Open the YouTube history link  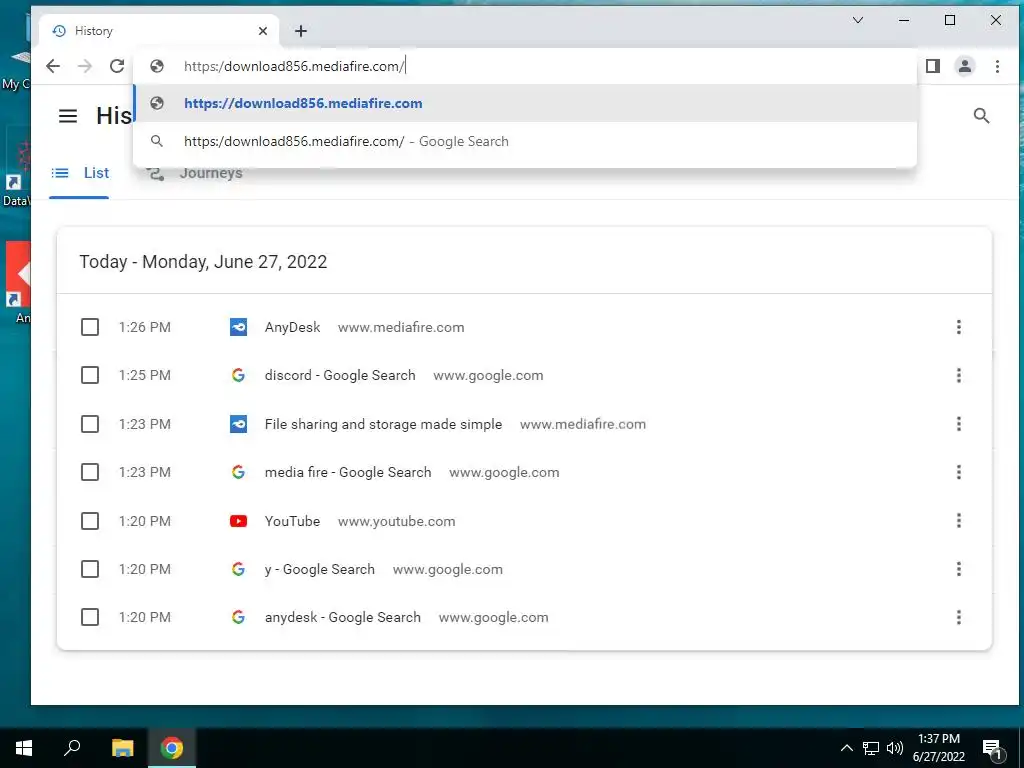(292, 521)
